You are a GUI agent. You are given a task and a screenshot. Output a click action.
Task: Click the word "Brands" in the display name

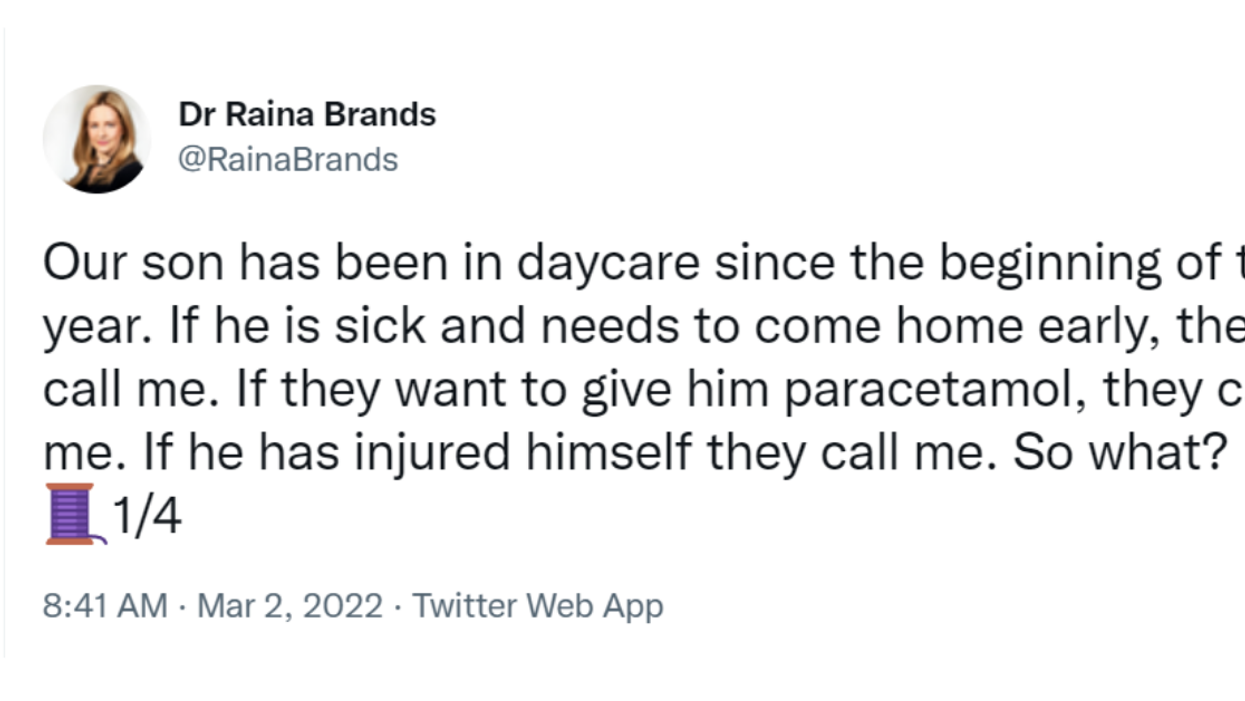point(385,115)
